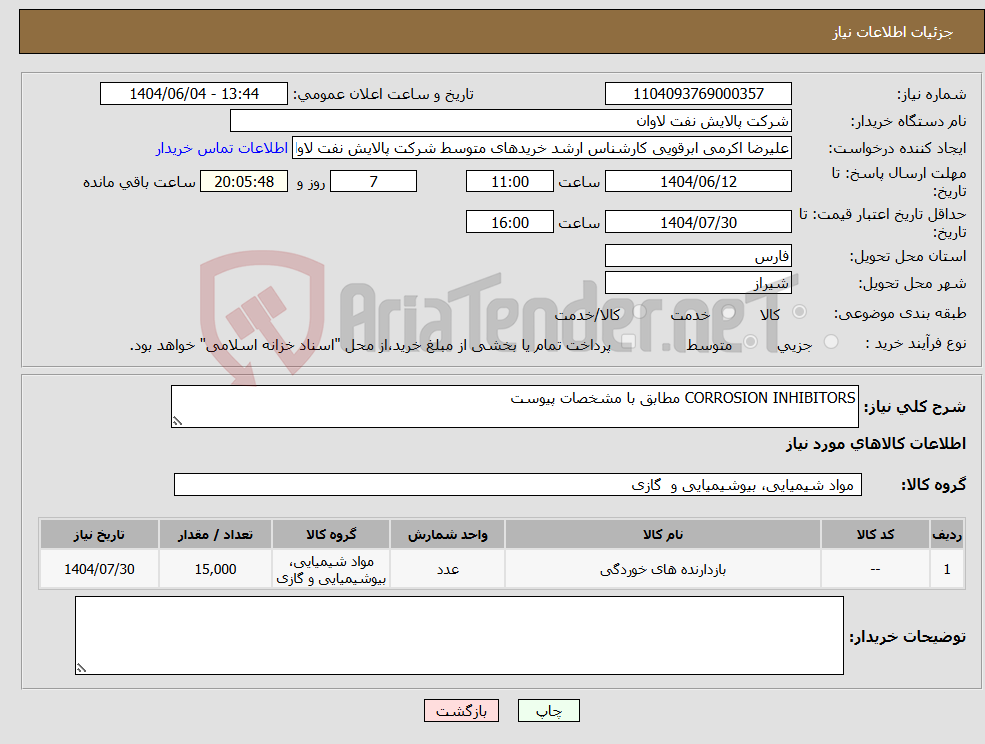Click the resize handle of the buyer remarks box

[82, 665]
